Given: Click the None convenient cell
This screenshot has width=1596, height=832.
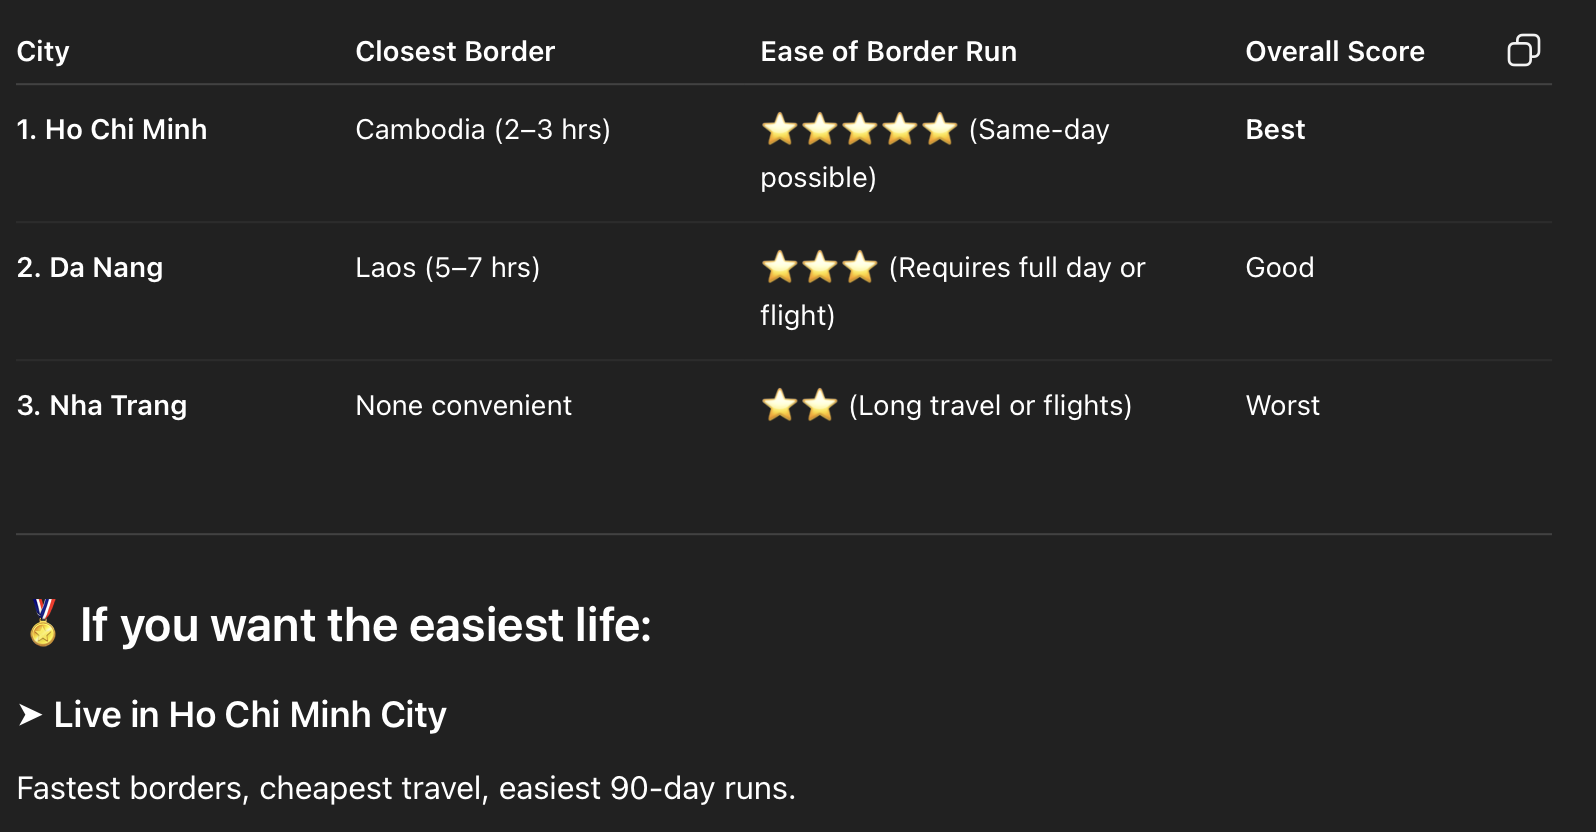Looking at the screenshot, I should 463,405.
